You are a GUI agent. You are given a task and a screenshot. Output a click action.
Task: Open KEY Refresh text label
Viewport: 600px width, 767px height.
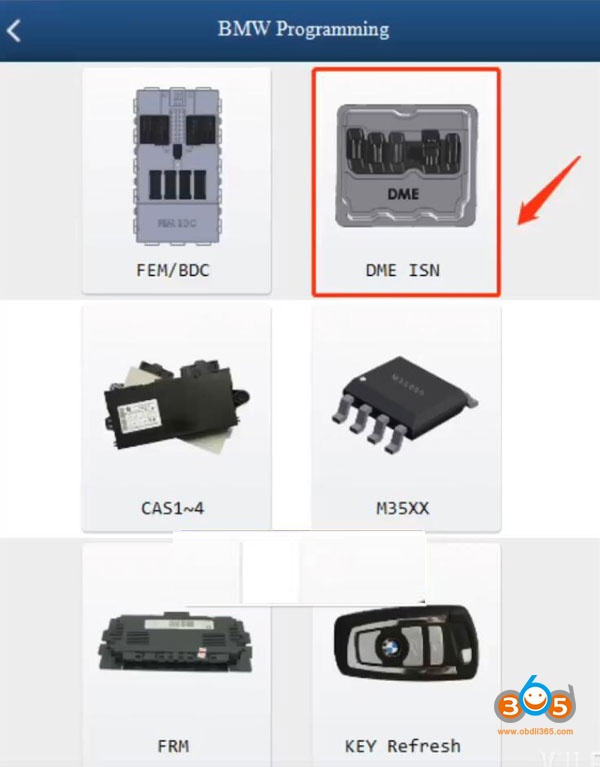click(x=402, y=746)
